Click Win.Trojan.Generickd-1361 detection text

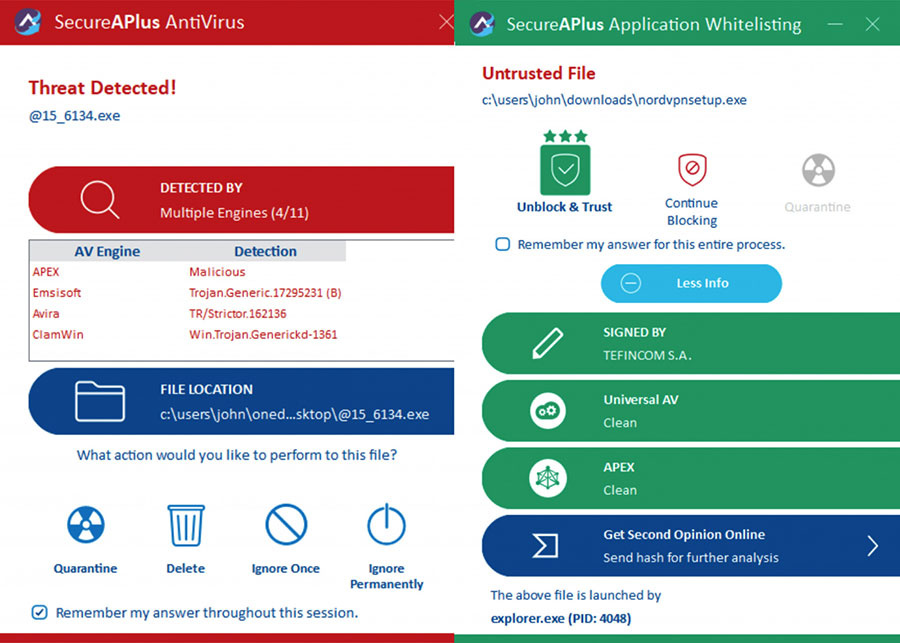pyautogui.click(x=263, y=334)
